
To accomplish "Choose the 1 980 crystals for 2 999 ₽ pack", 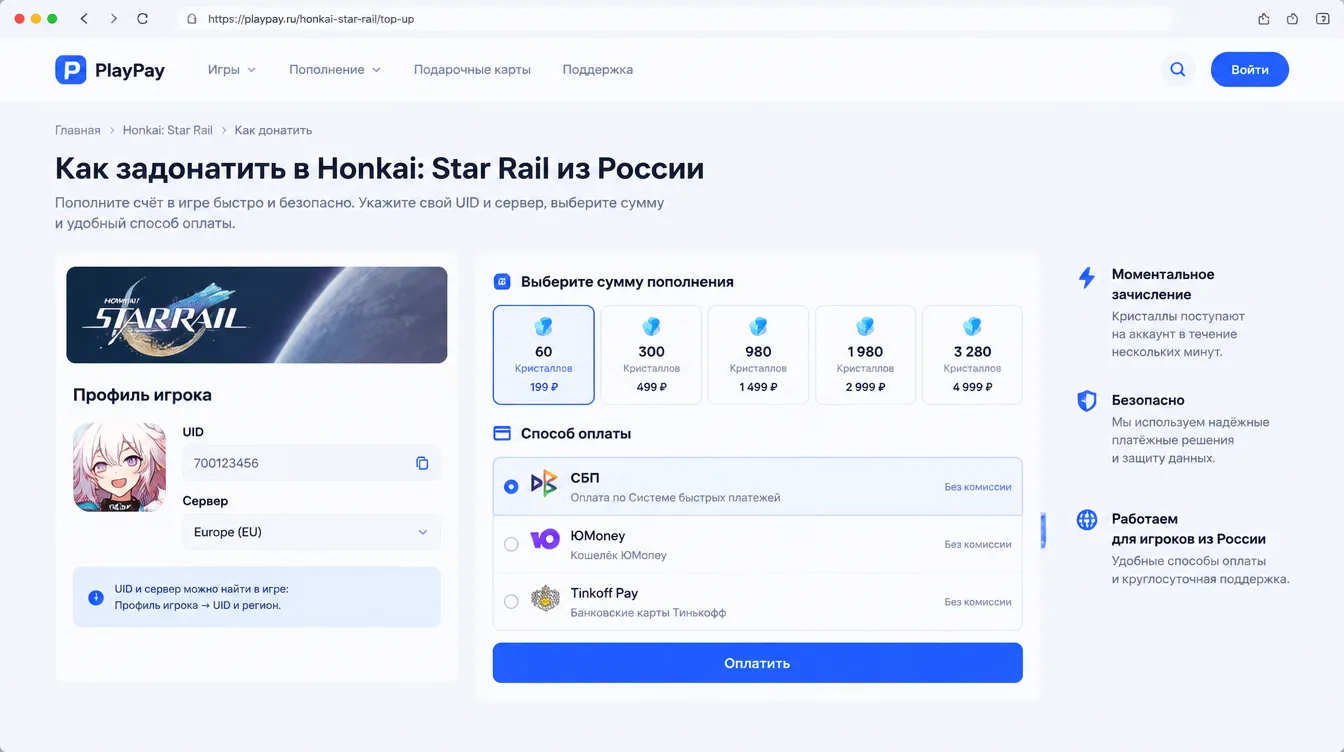I will (866, 355).
